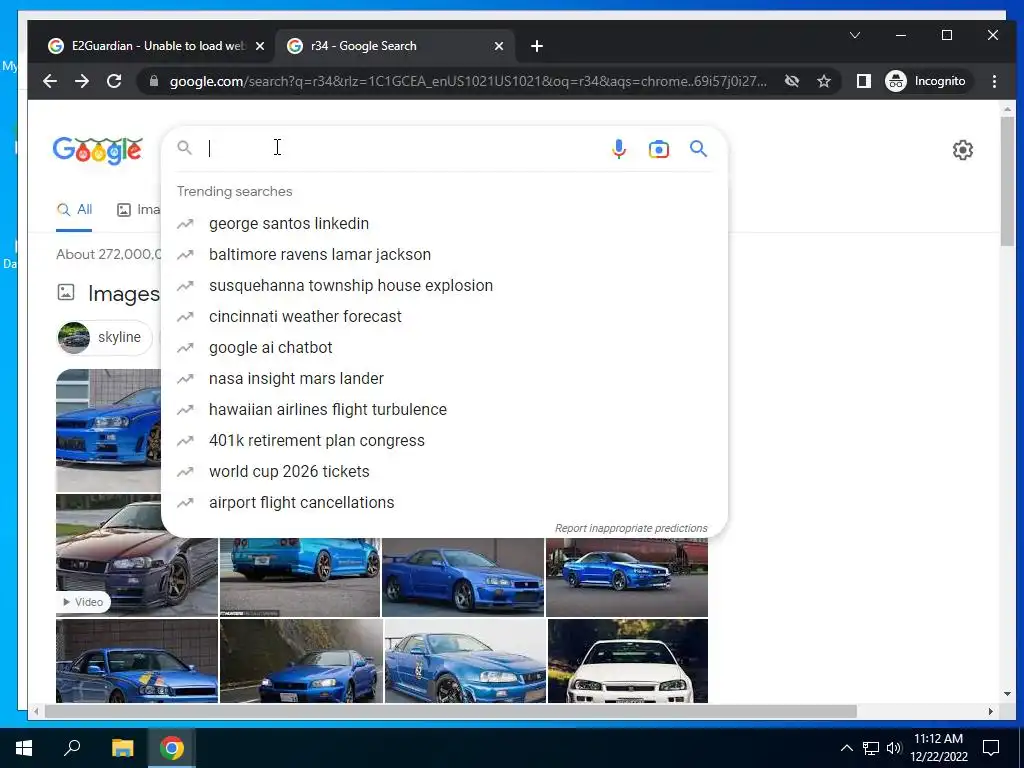Screen dimensions: 1024x768
Task: Open File Explorer from the taskbar
Action: (x=122, y=748)
